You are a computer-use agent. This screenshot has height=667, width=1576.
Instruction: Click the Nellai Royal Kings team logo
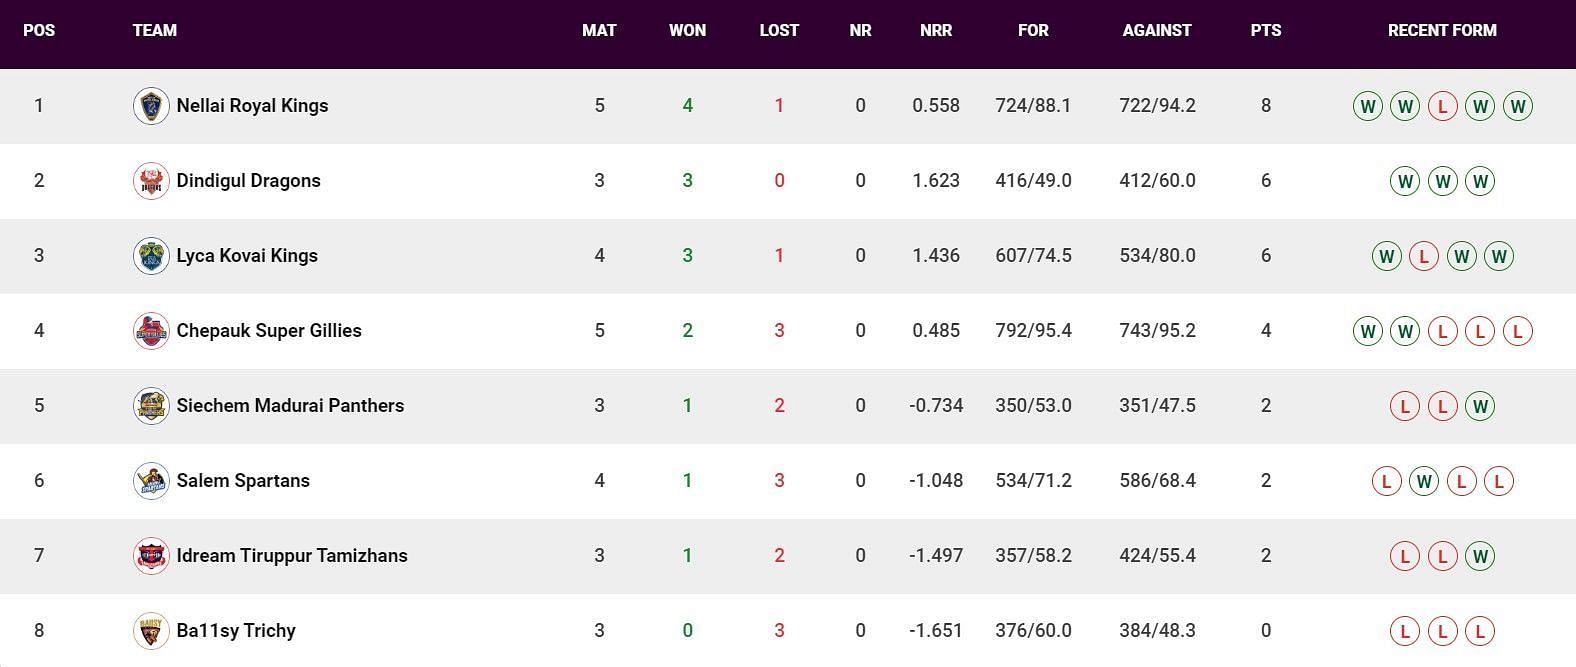[151, 106]
